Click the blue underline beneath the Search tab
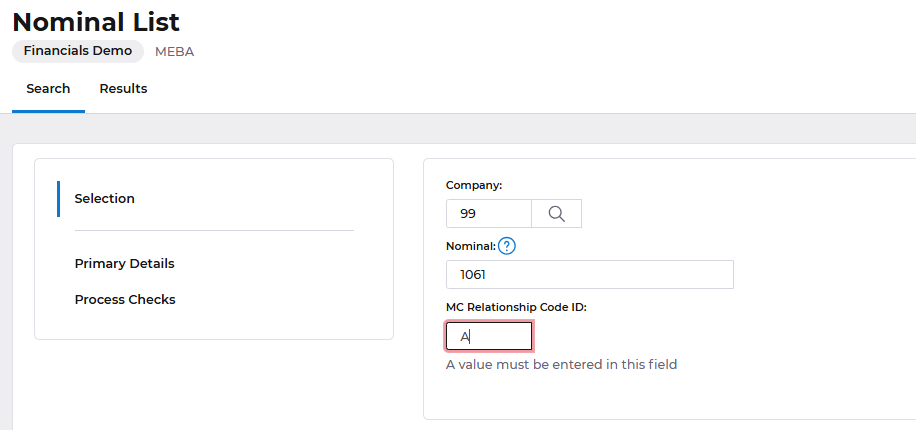Screen dimensions: 916x430 click(48, 112)
